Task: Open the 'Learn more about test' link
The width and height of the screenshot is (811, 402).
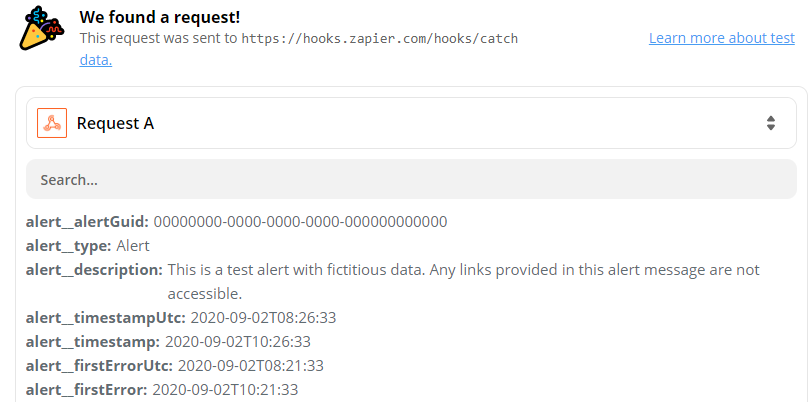Action: tap(721, 38)
